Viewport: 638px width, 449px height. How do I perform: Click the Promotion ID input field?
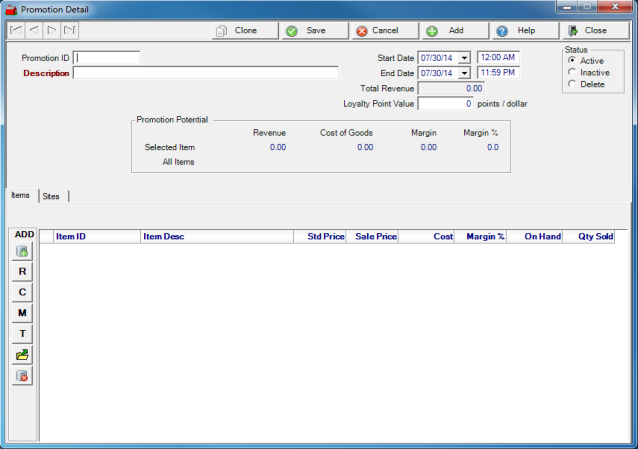(x=107, y=58)
